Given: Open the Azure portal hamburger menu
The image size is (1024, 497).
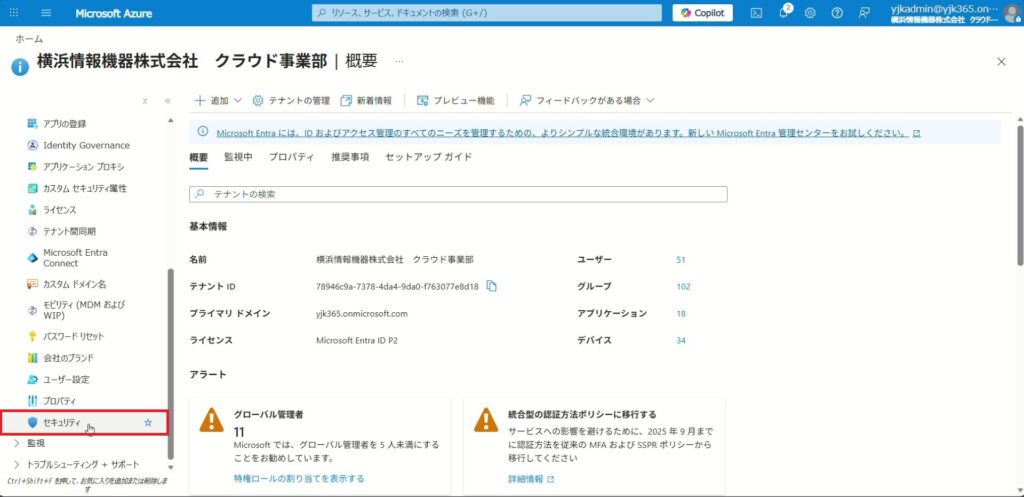Looking at the screenshot, I should pyautogui.click(x=46, y=13).
